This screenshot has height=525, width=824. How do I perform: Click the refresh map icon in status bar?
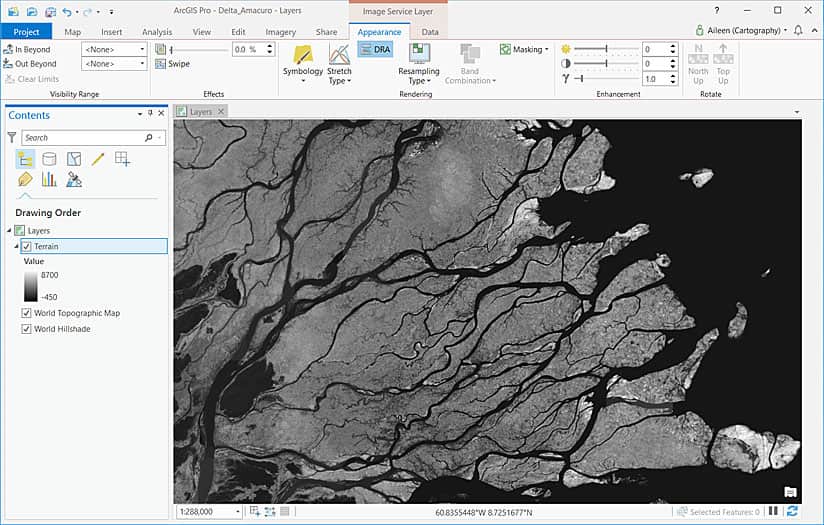click(x=792, y=511)
